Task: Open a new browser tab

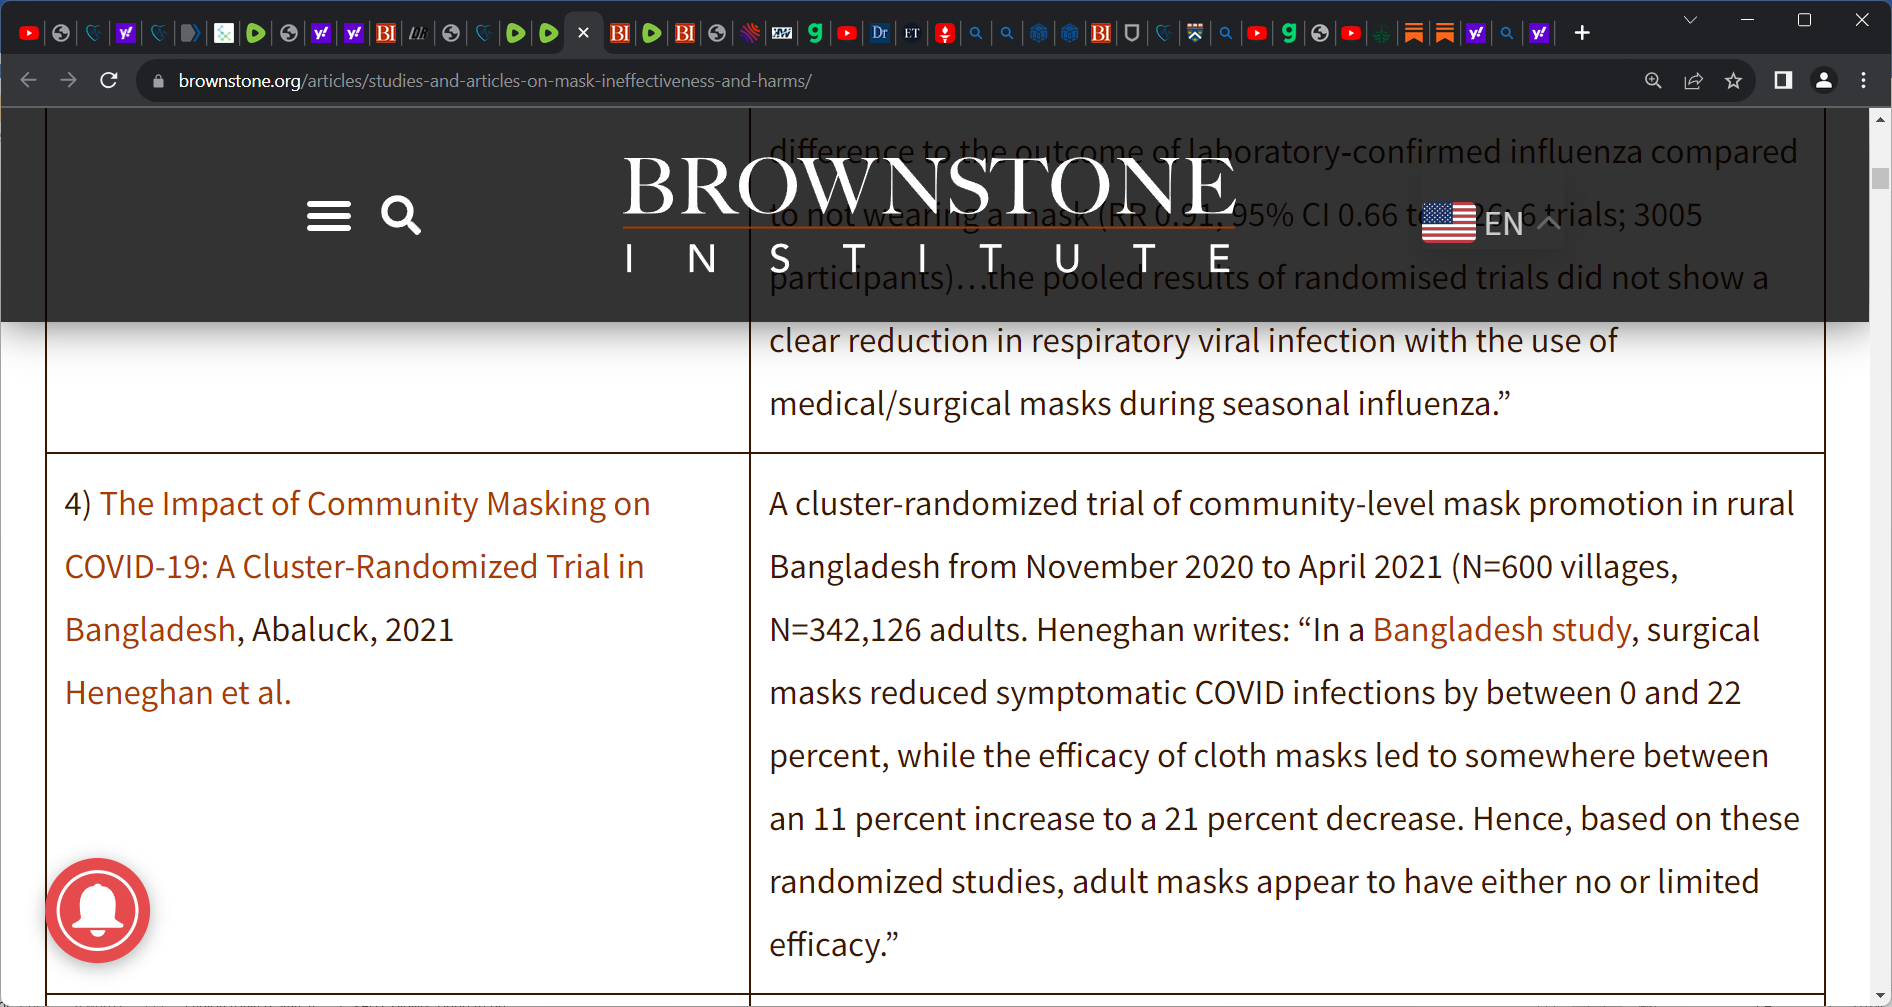Action: (x=1582, y=33)
